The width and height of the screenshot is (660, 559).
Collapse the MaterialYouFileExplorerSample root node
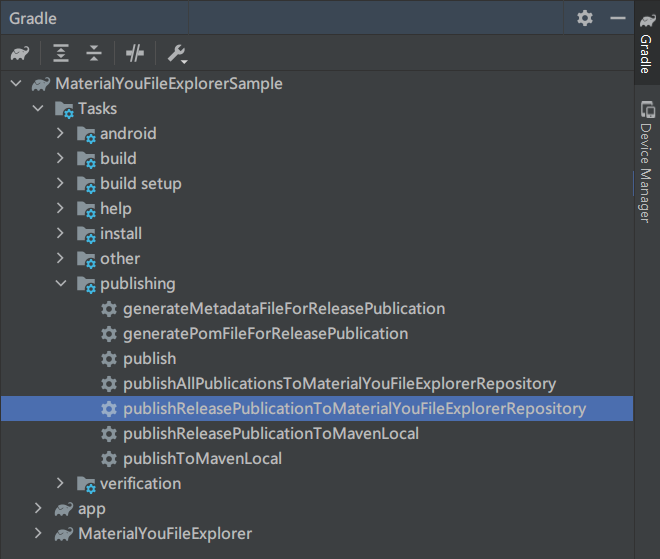click(16, 84)
